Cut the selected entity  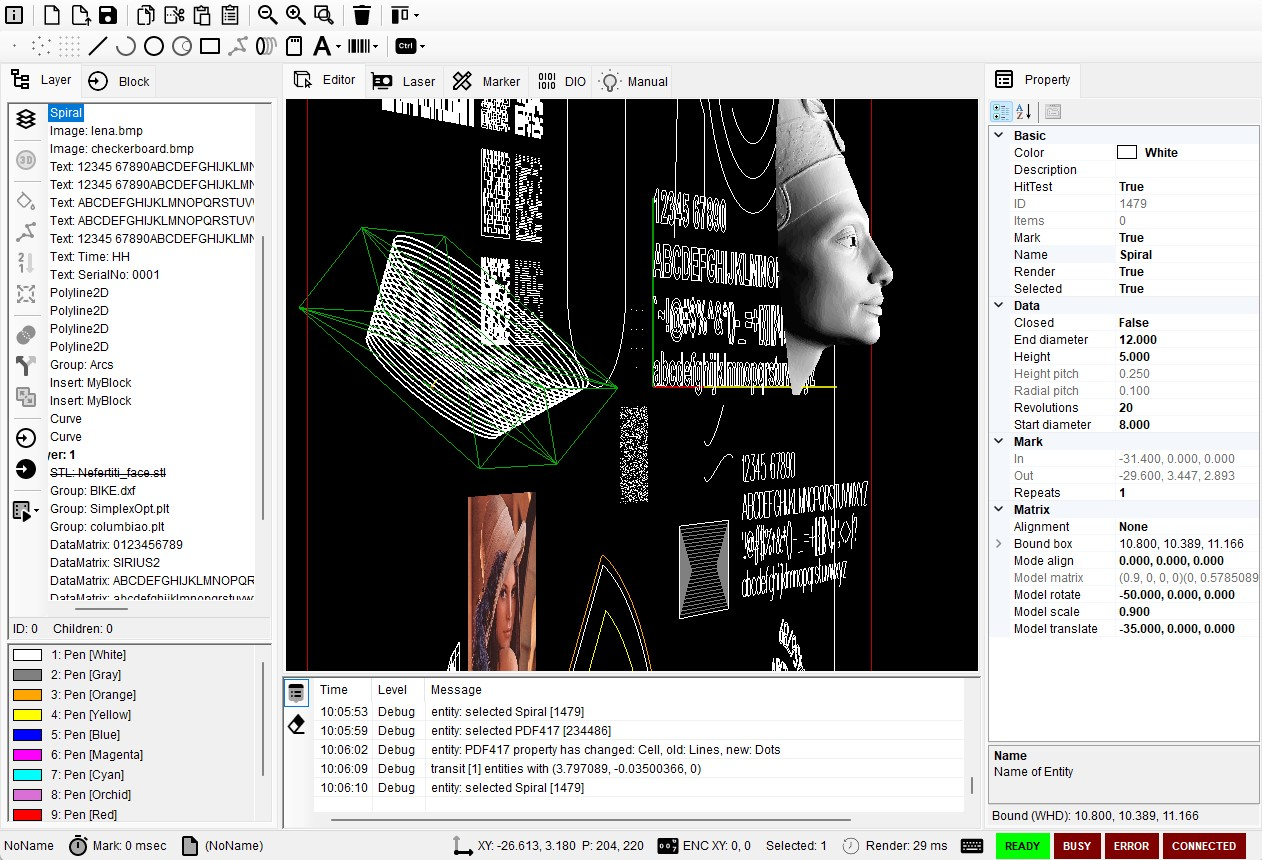(174, 15)
